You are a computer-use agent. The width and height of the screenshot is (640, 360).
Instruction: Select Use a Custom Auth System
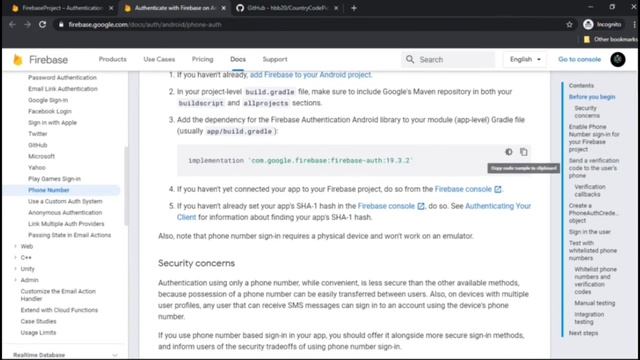point(65,201)
